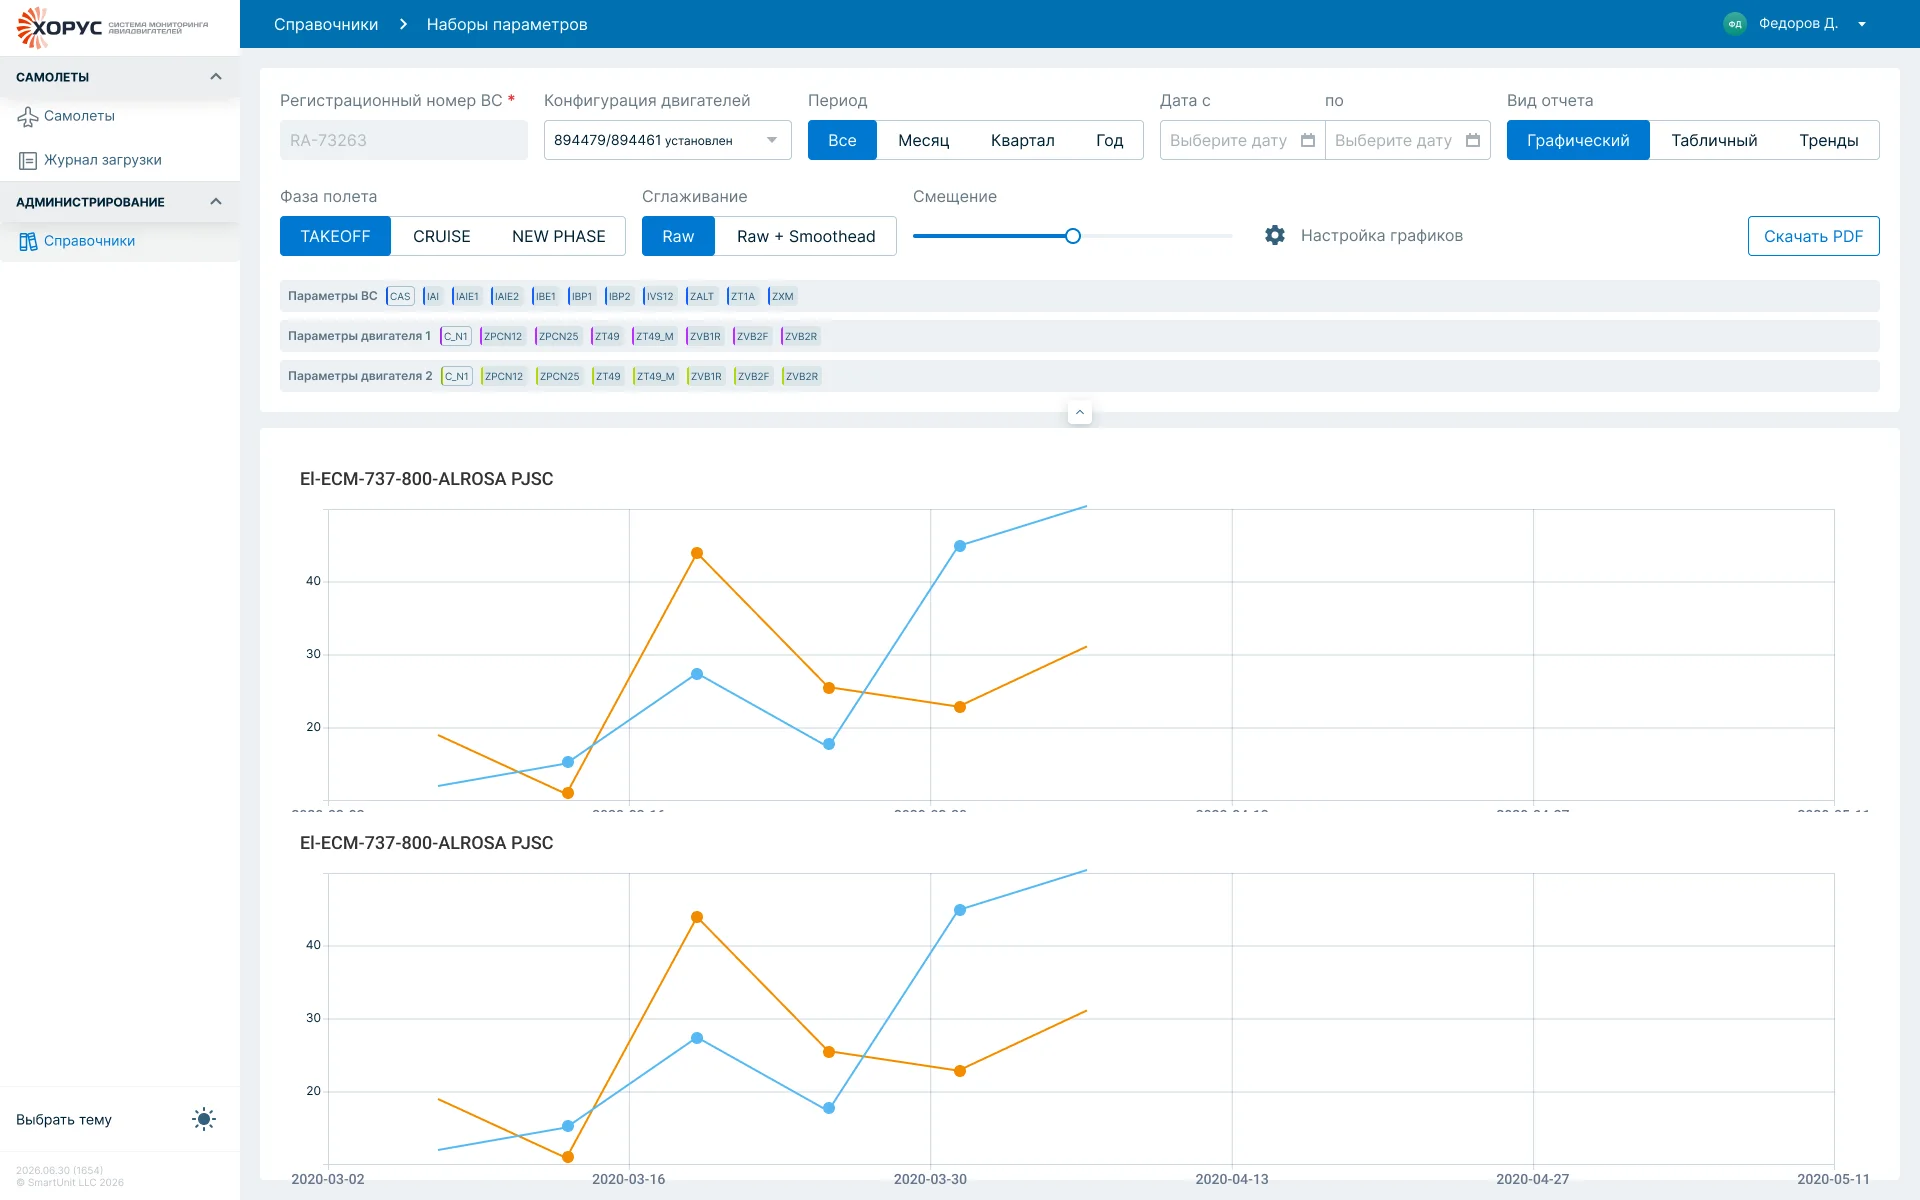Click the orange peak point in the first chart
Screen dimensions: 1920x1200
pyautogui.click(x=697, y=553)
